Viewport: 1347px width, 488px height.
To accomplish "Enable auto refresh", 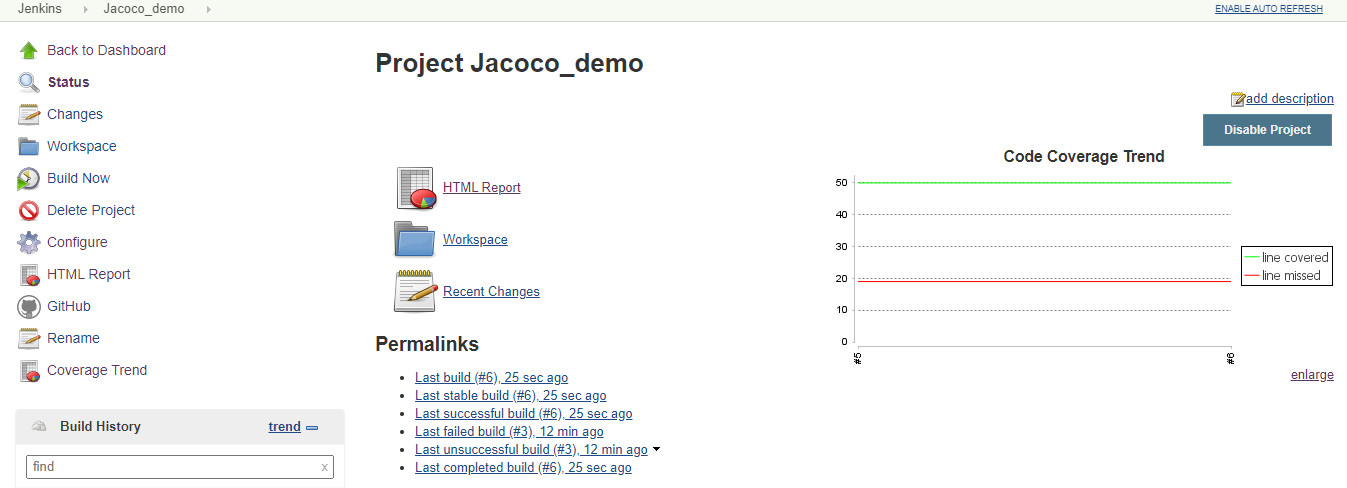I will 1268,9.
